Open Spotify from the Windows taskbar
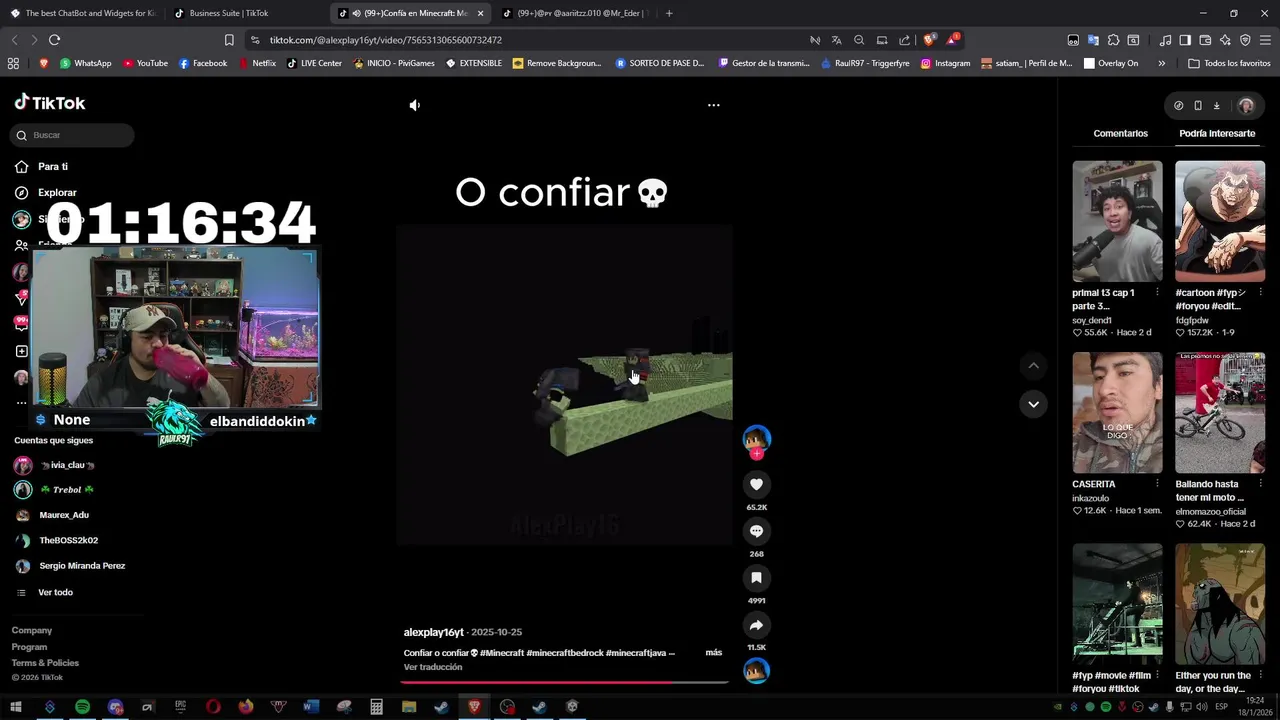The width and height of the screenshot is (1280, 720). pyautogui.click(x=83, y=707)
